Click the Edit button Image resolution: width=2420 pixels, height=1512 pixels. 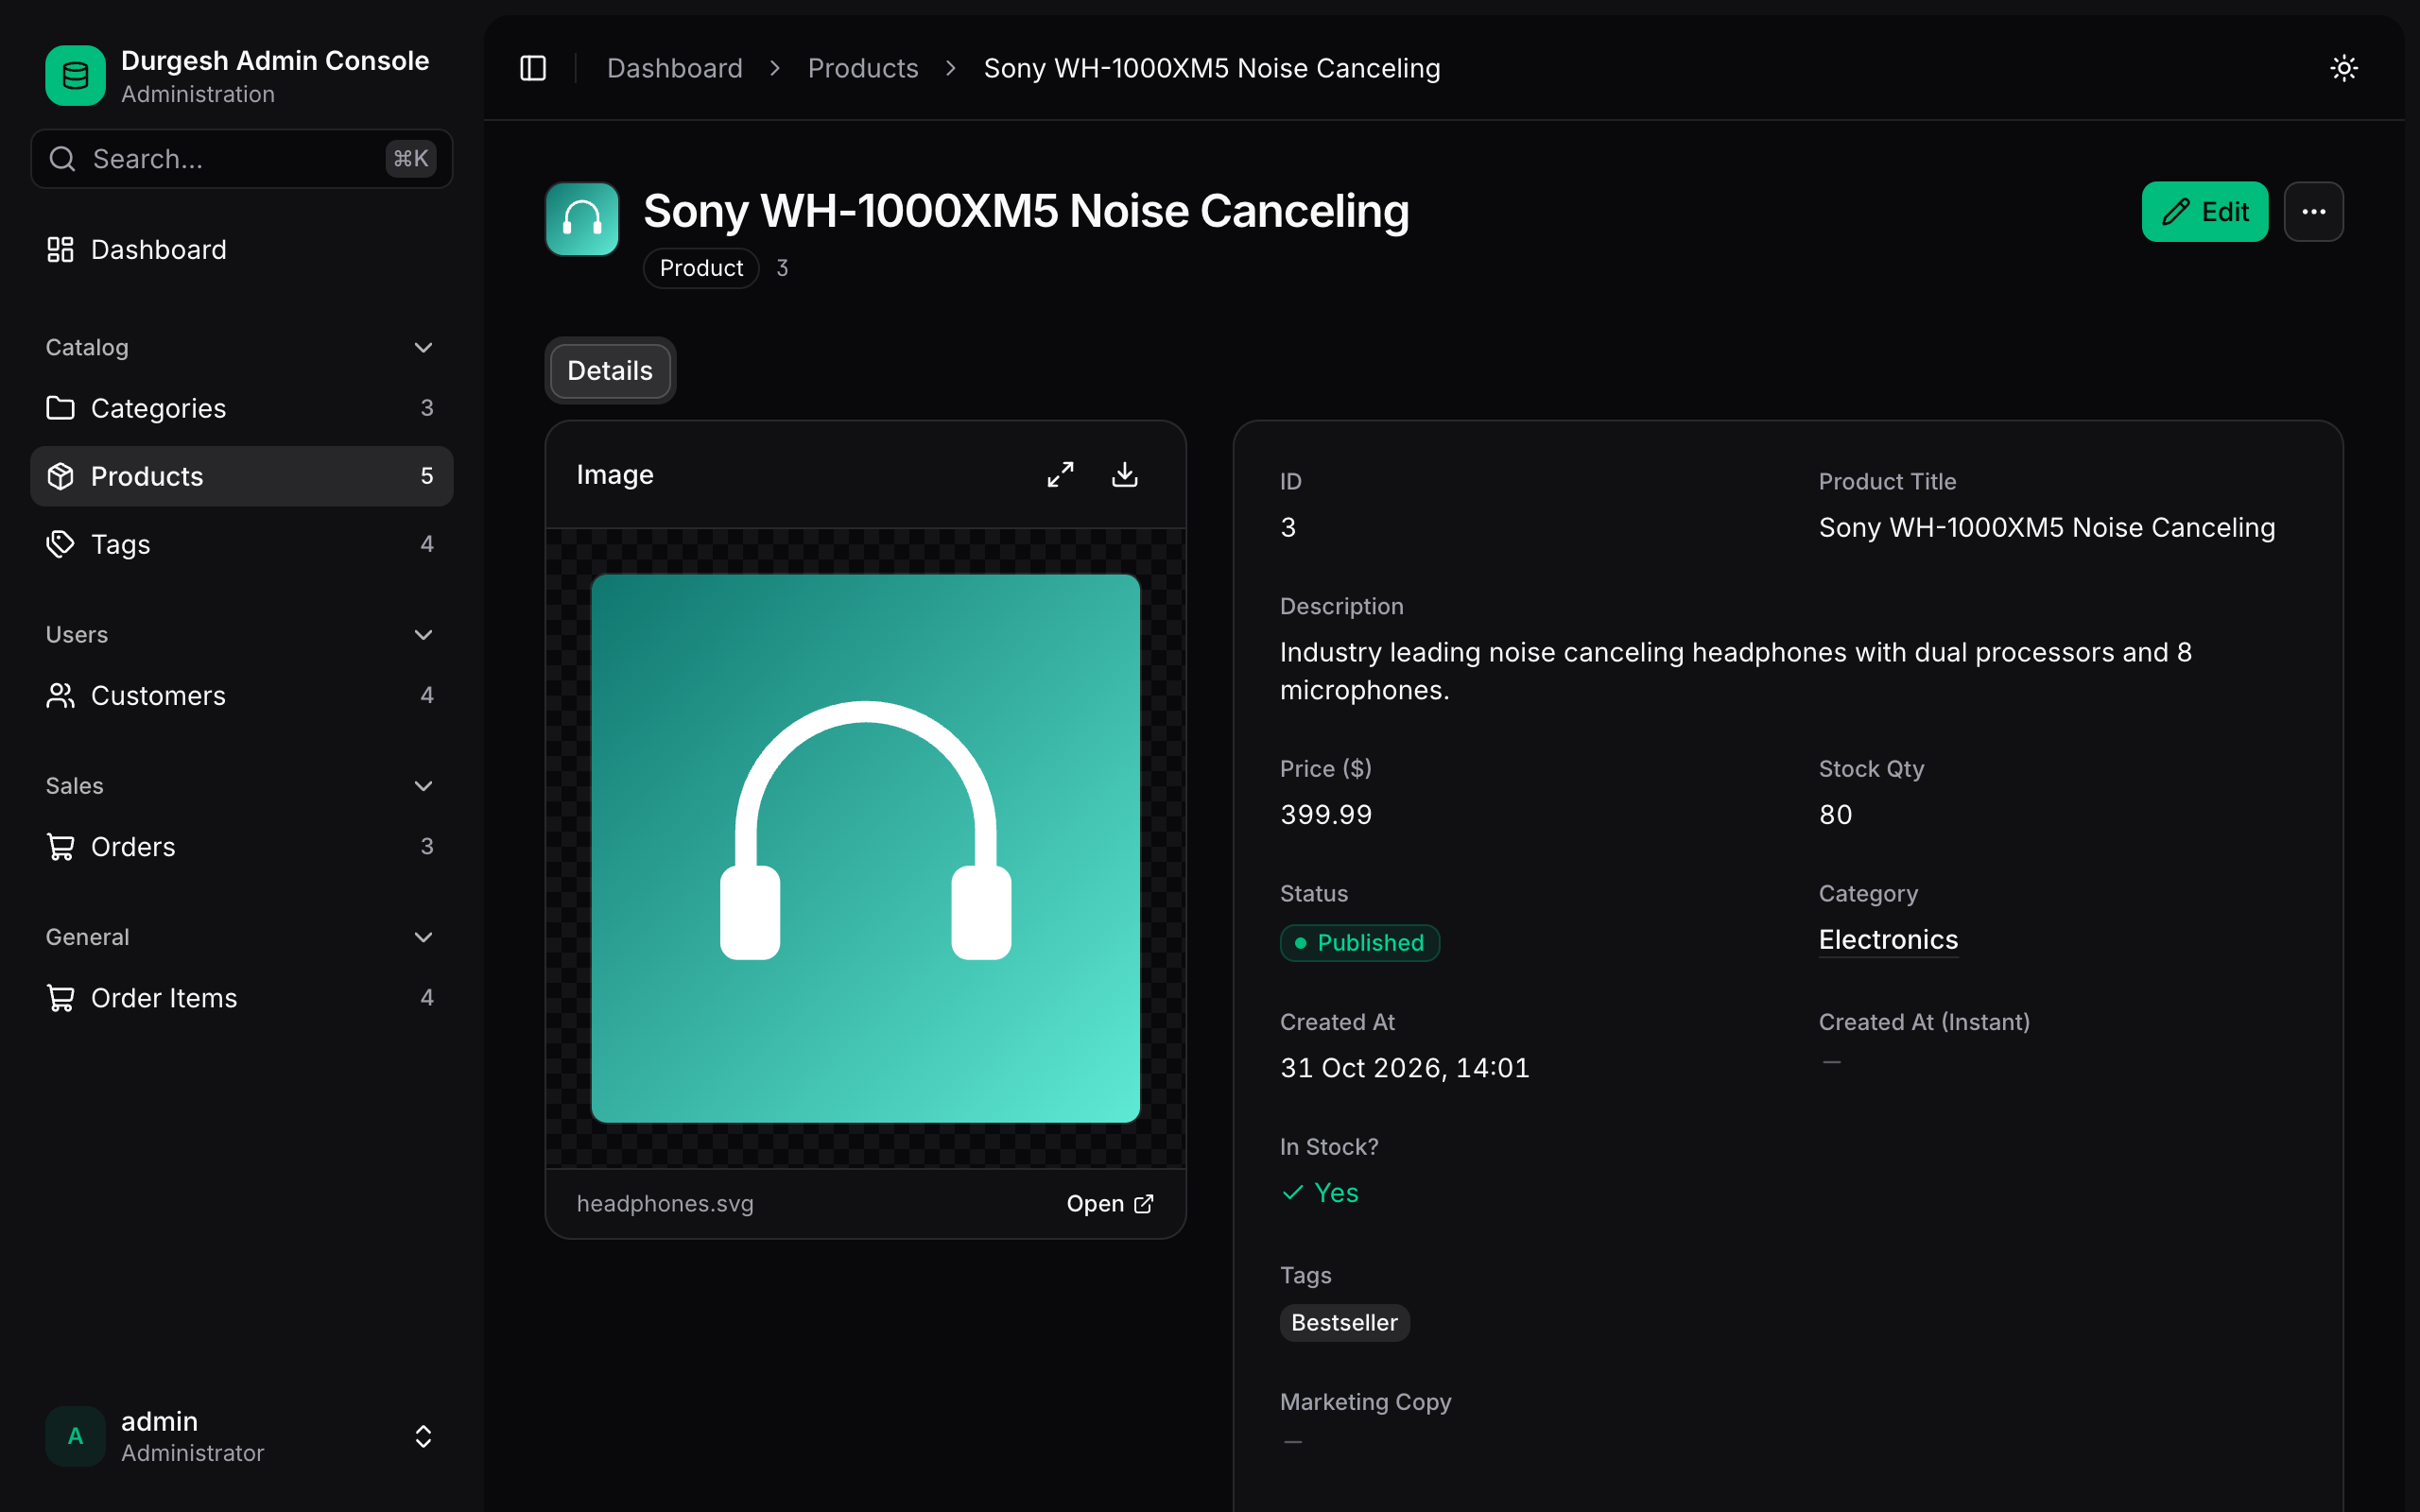click(2205, 212)
